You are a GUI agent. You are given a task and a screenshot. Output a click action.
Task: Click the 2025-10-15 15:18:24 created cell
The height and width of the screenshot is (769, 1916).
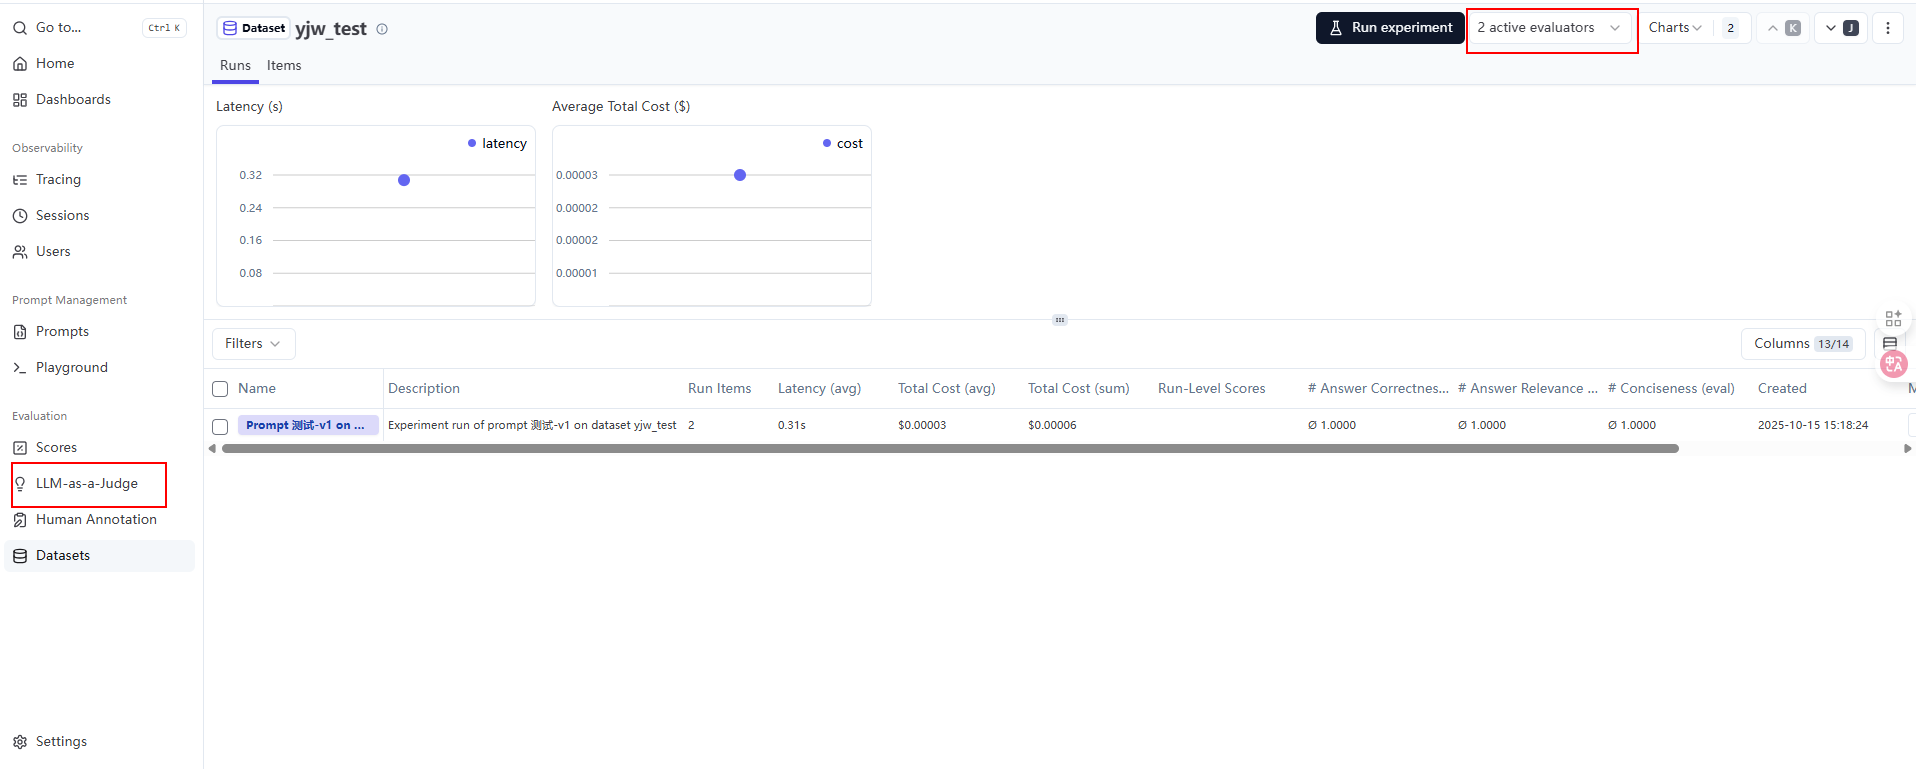[1813, 425]
